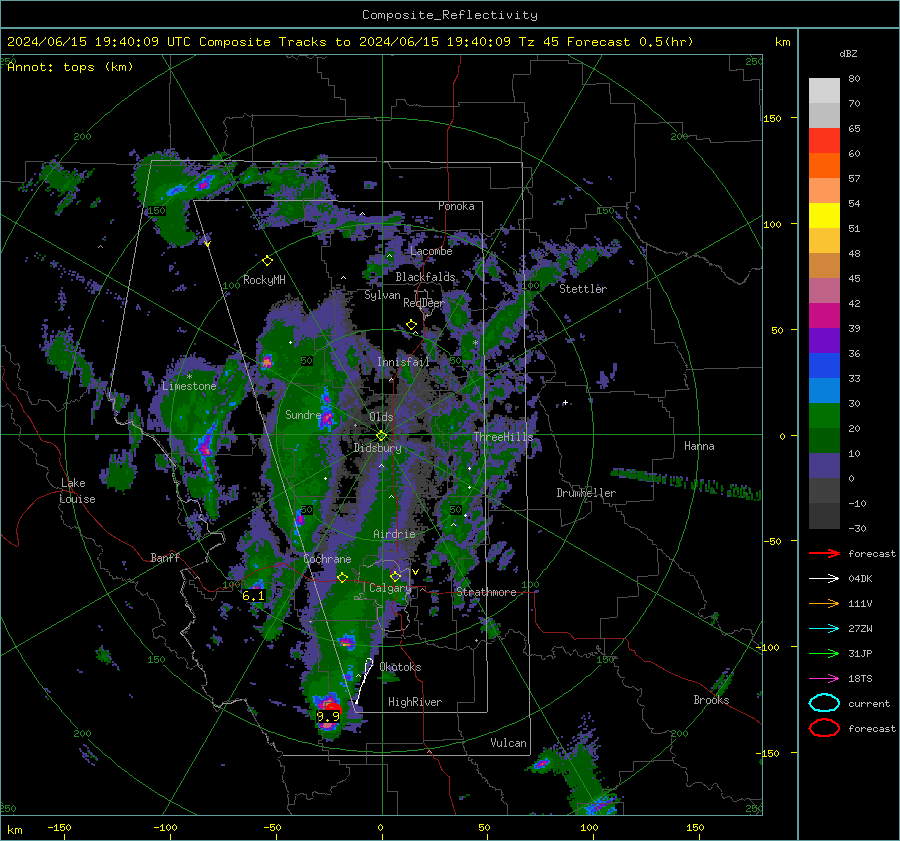Viewport: 900px width, 841px height.
Task: Click the Ponoka city label
Action: pyautogui.click(x=456, y=206)
